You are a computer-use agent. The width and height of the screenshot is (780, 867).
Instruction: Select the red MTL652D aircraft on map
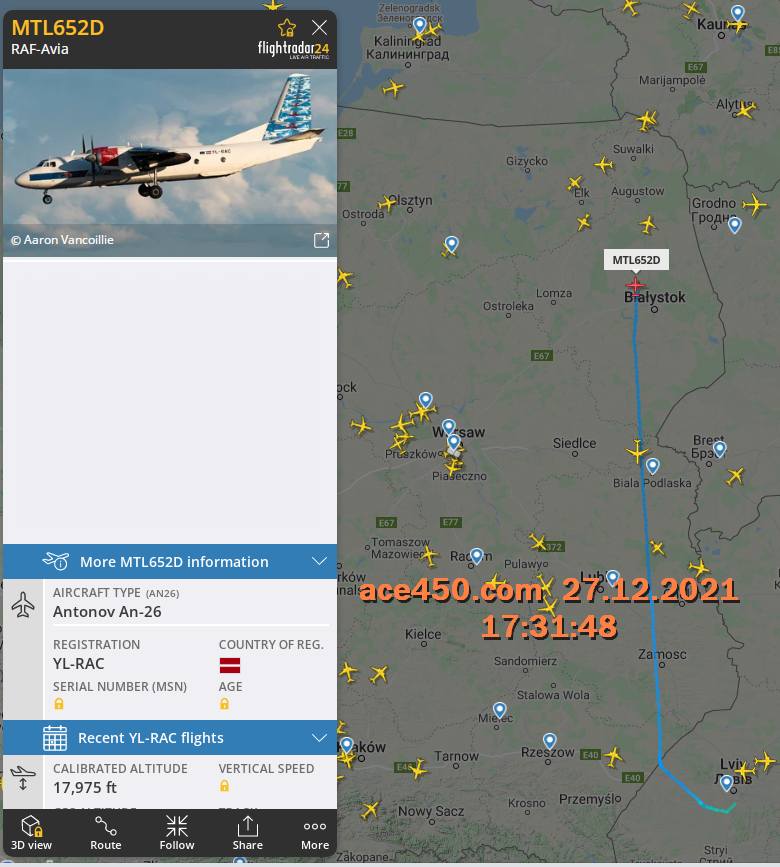(x=635, y=285)
